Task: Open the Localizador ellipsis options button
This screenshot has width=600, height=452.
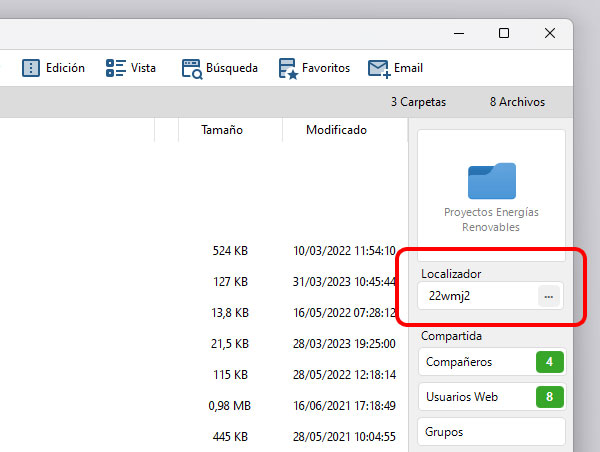Action: click(549, 296)
